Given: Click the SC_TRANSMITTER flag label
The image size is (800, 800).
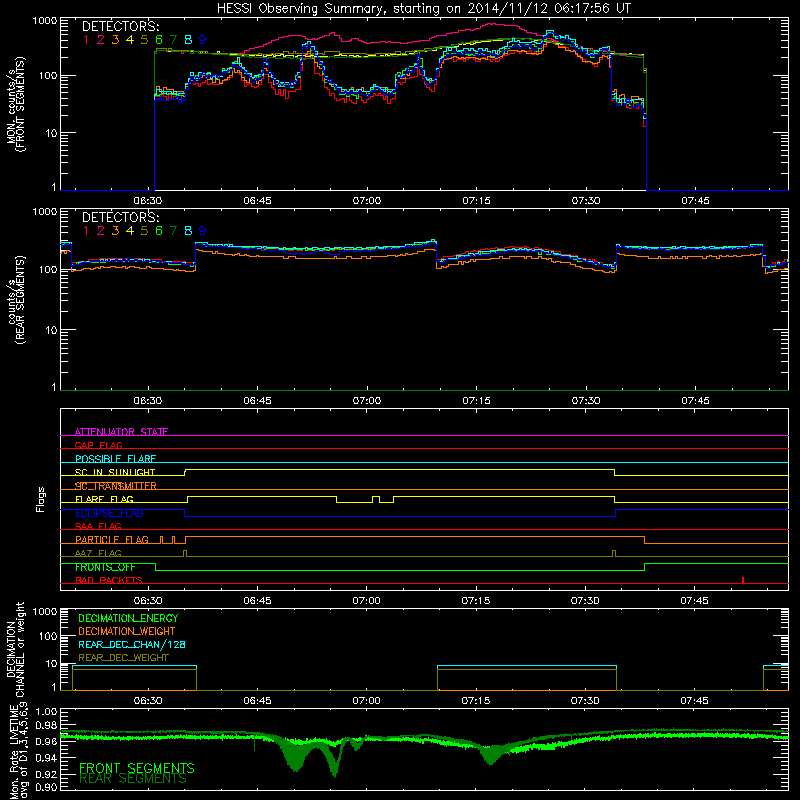Looking at the screenshot, I should tap(115, 486).
